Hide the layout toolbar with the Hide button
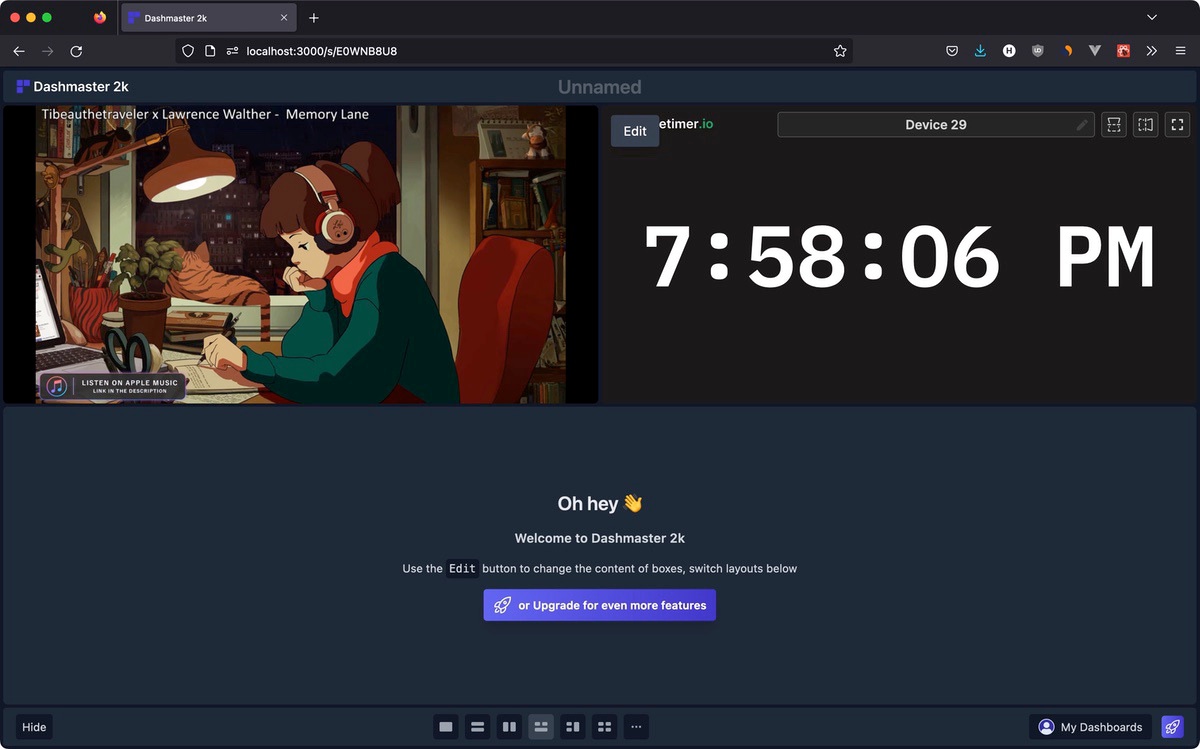The height and width of the screenshot is (749, 1200). click(33, 726)
